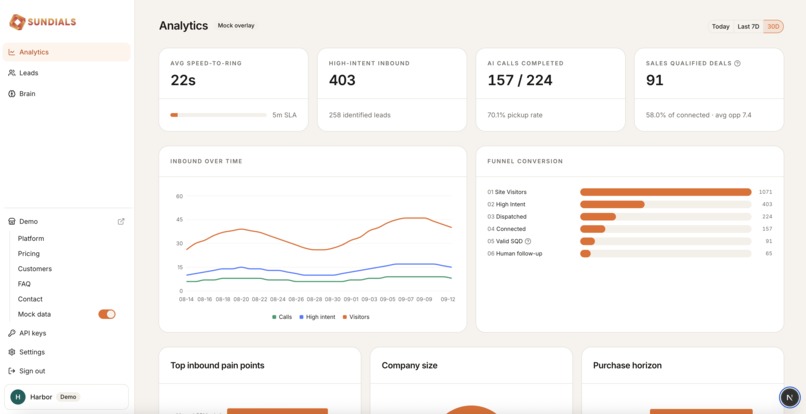
Task: Click the High Intent funnel bar
Action: tap(666, 204)
